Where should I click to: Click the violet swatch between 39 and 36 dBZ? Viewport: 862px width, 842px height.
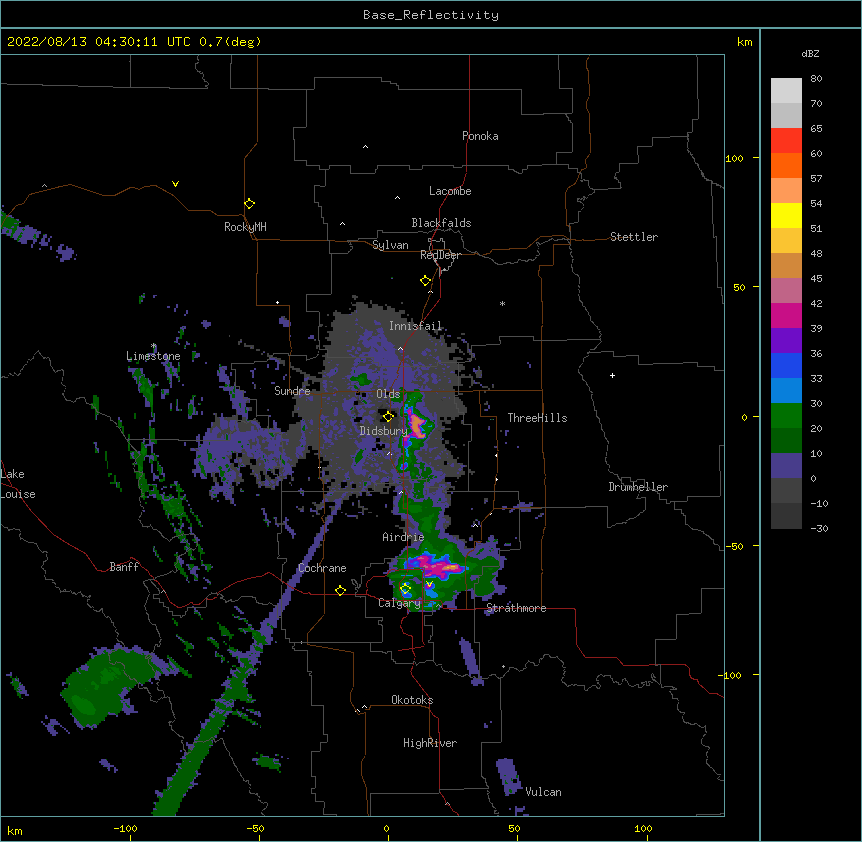(x=786, y=341)
